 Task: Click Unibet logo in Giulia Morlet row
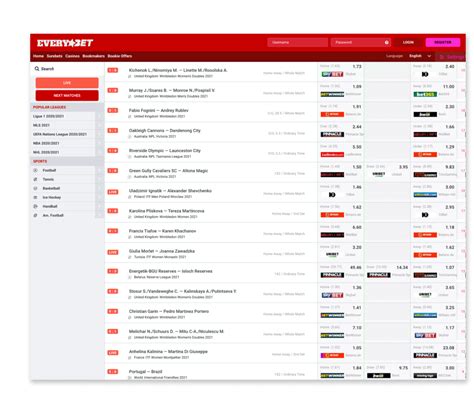(x=332, y=255)
